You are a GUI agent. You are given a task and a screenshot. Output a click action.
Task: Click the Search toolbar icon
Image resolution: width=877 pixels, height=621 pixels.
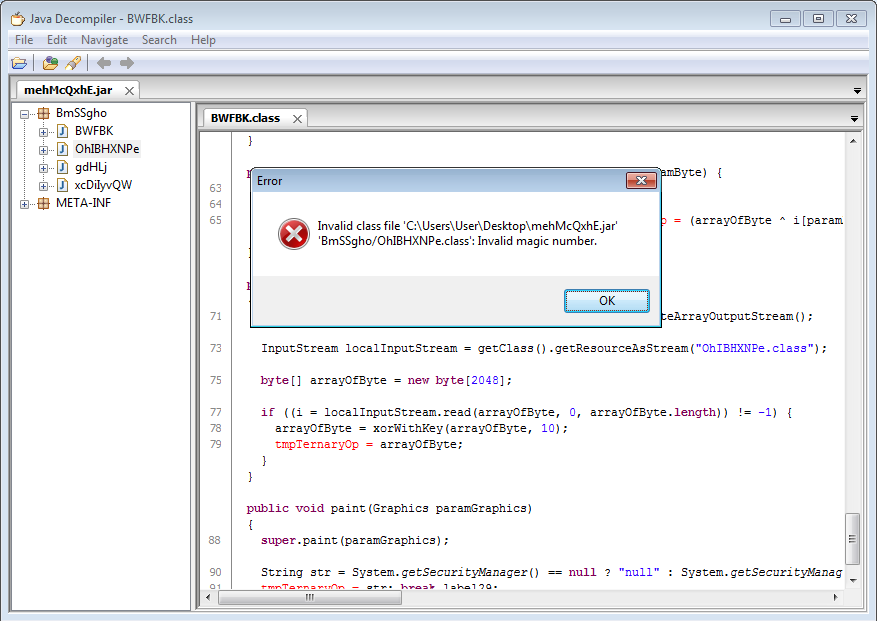73,63
